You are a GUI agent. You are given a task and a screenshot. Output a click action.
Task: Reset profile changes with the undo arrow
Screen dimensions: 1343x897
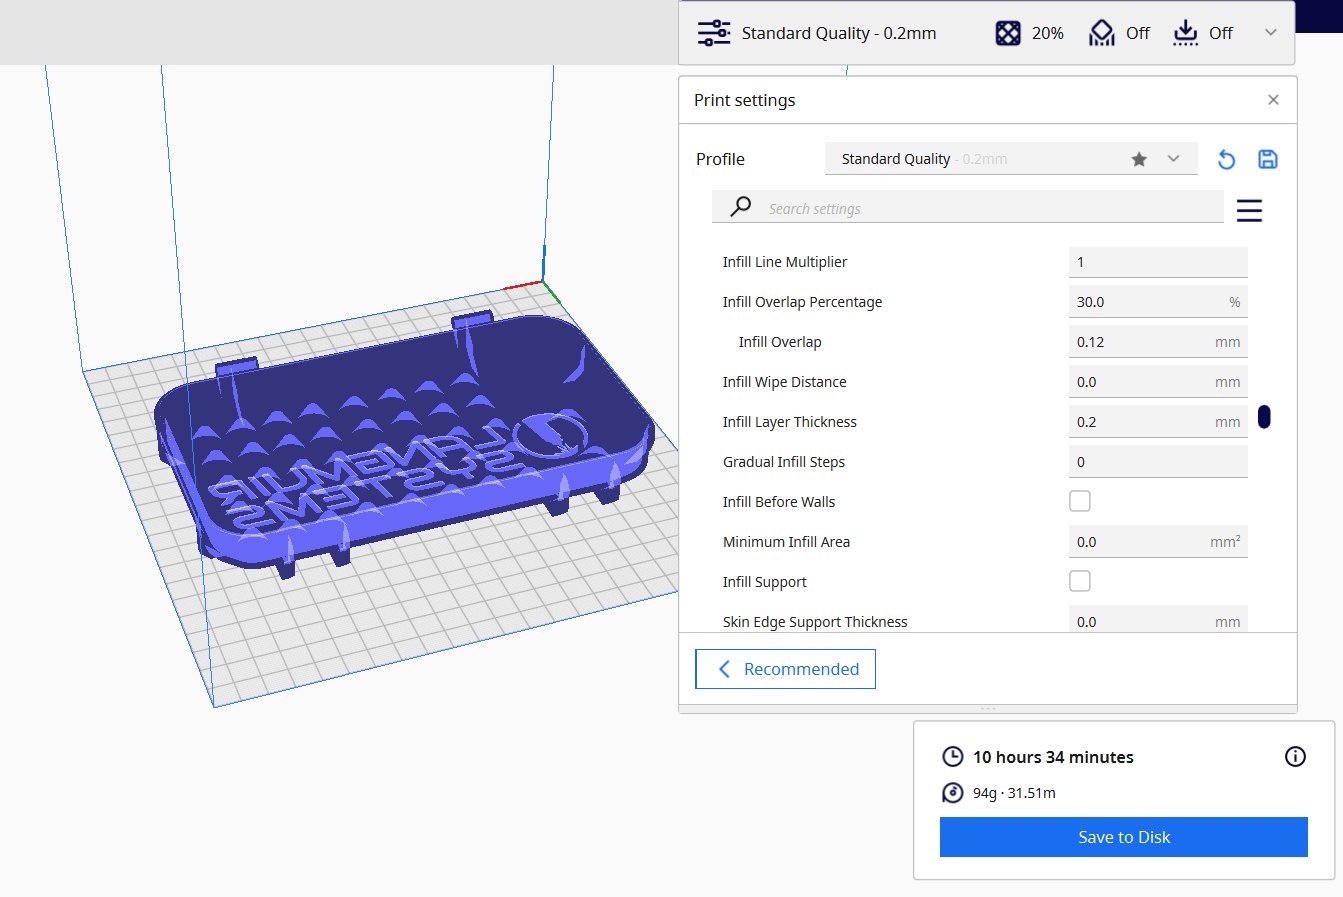click(1227, 159)
